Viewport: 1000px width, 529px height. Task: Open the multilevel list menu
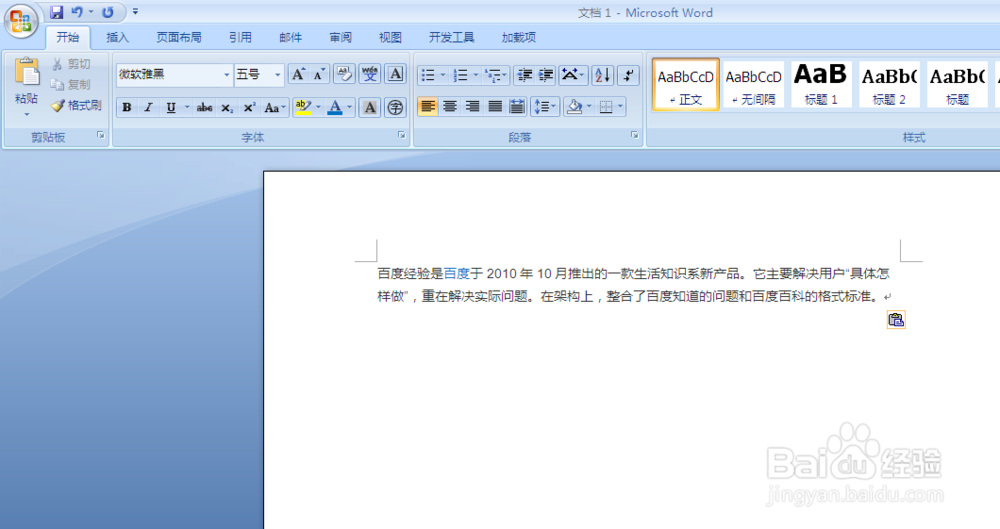496,75
